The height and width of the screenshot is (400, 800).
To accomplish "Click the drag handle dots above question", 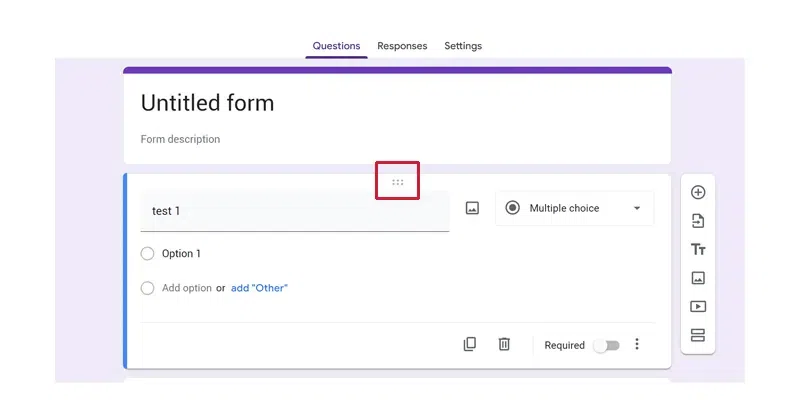I will pyautogui.click(x=398, y=182).
